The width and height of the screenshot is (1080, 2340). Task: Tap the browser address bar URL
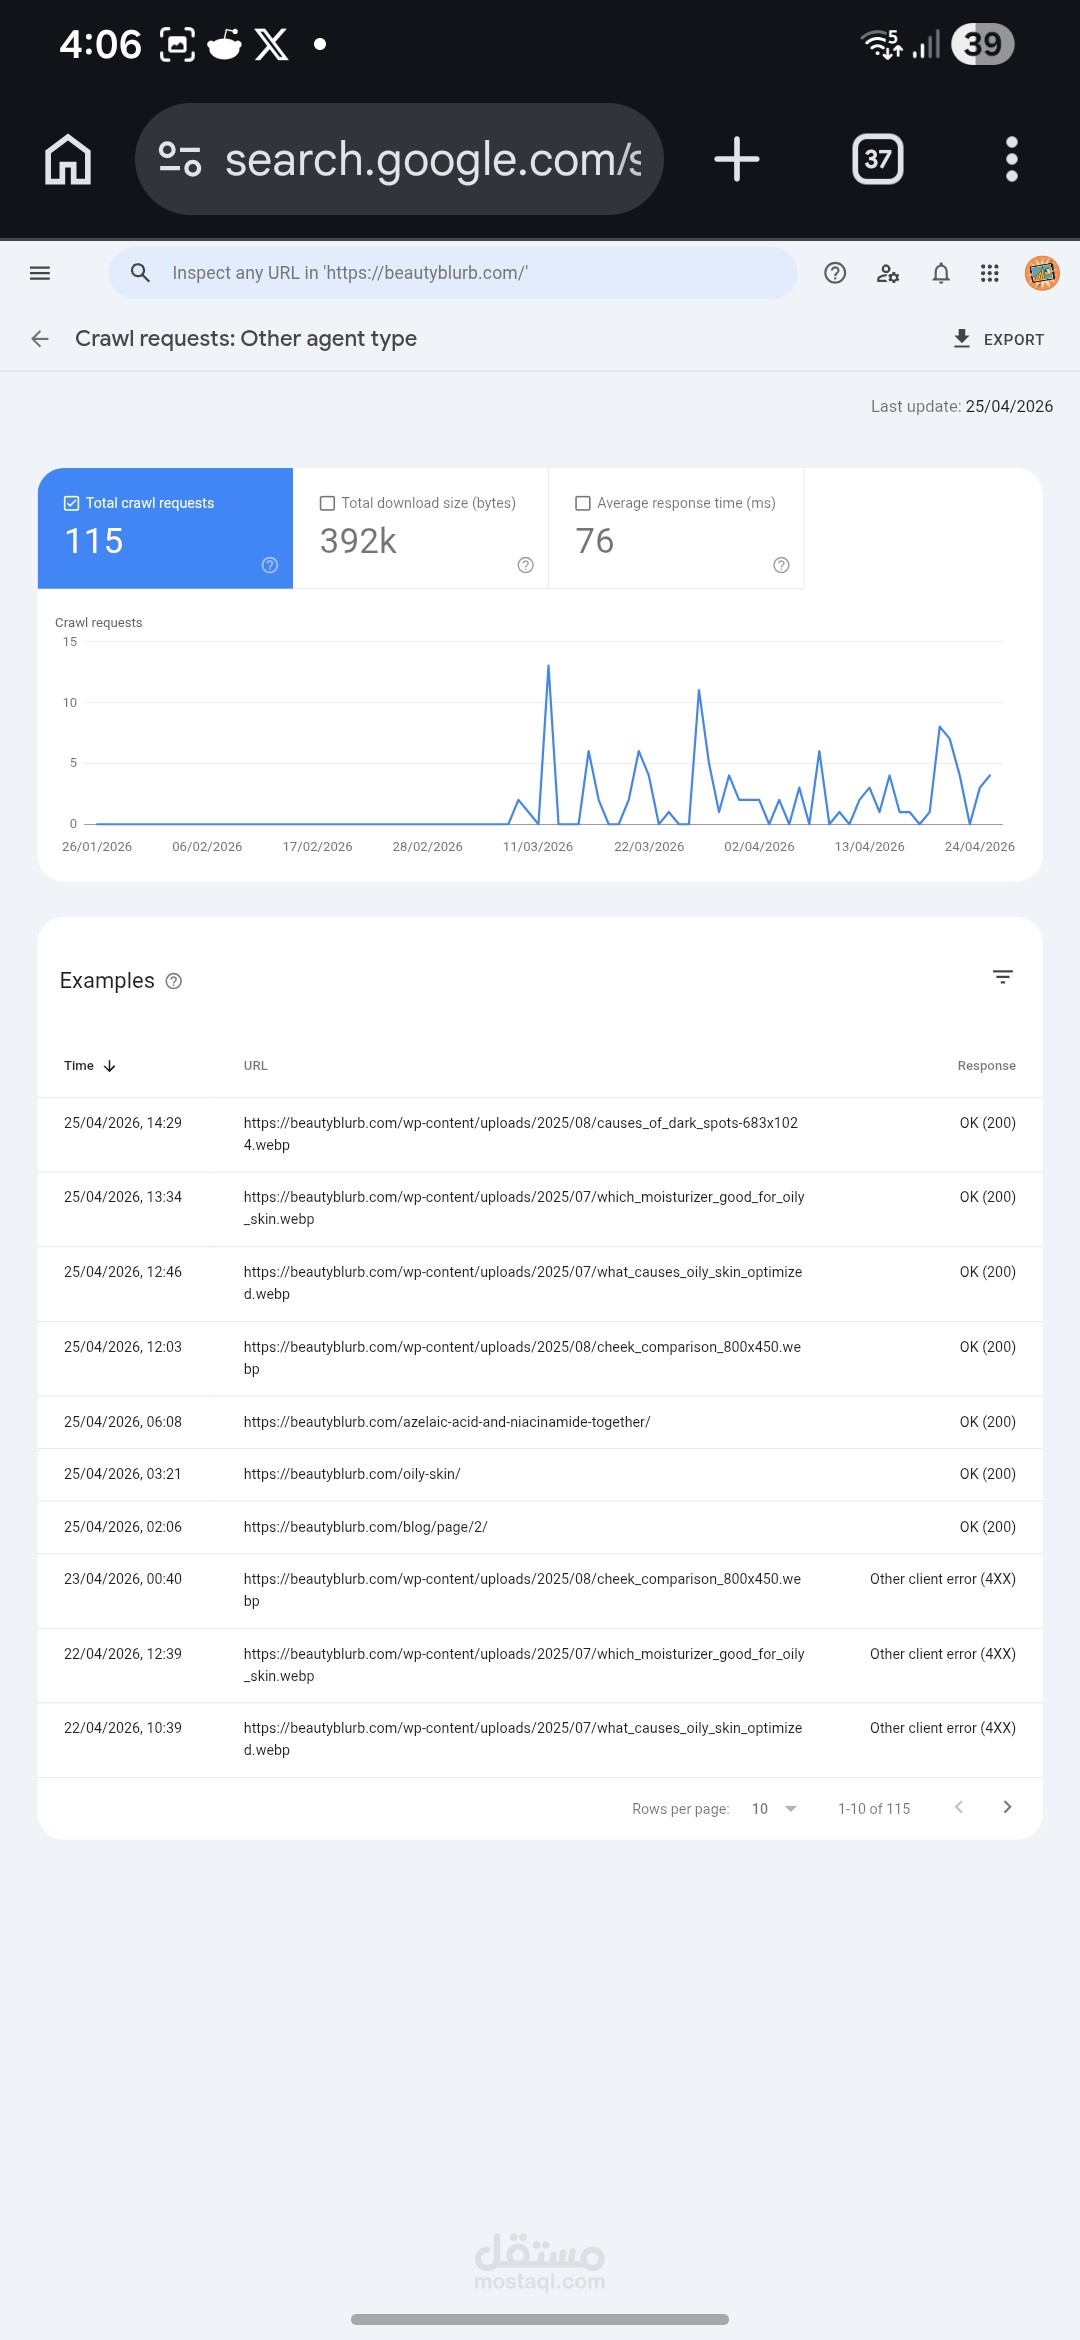click(400, 159)
